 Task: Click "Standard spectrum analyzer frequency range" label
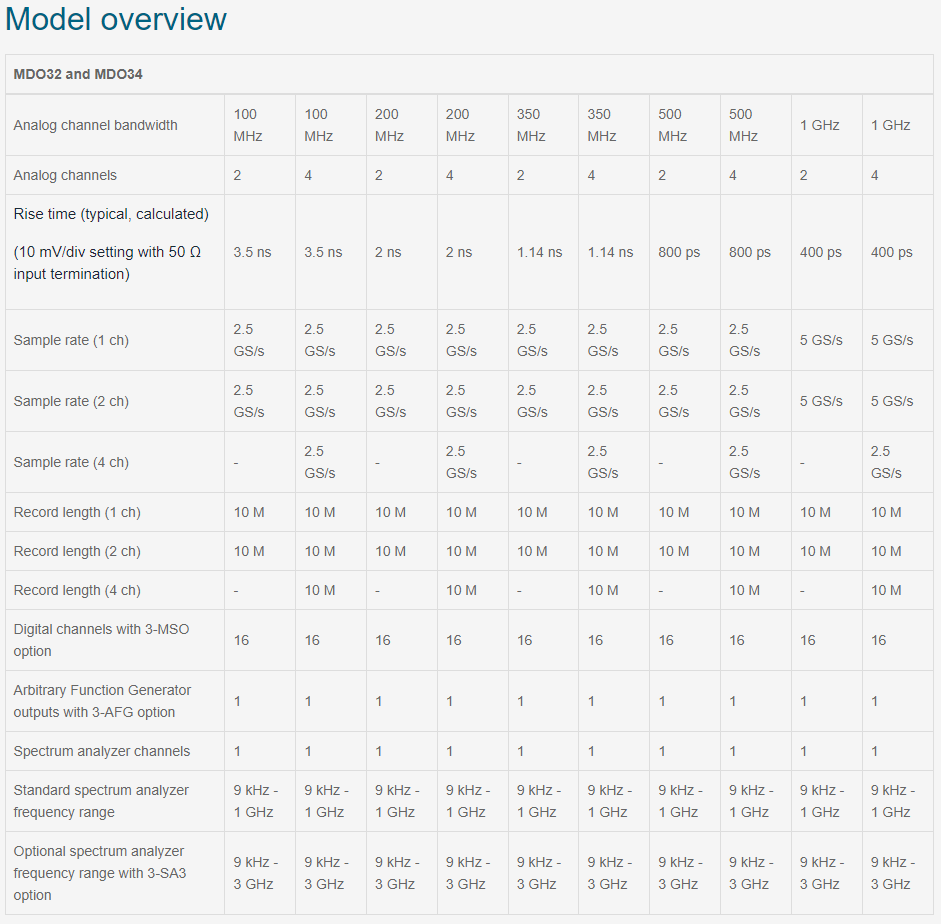click(x=101, y=801)
